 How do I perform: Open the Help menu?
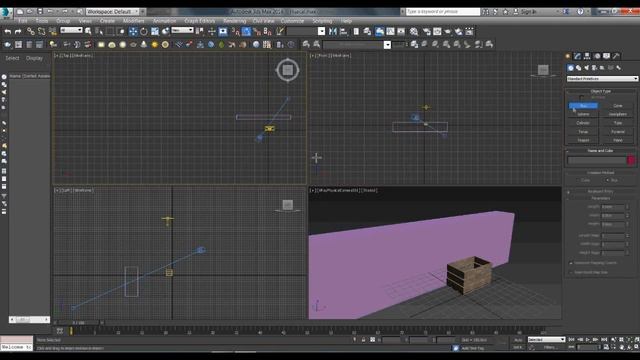click(346, 21)
